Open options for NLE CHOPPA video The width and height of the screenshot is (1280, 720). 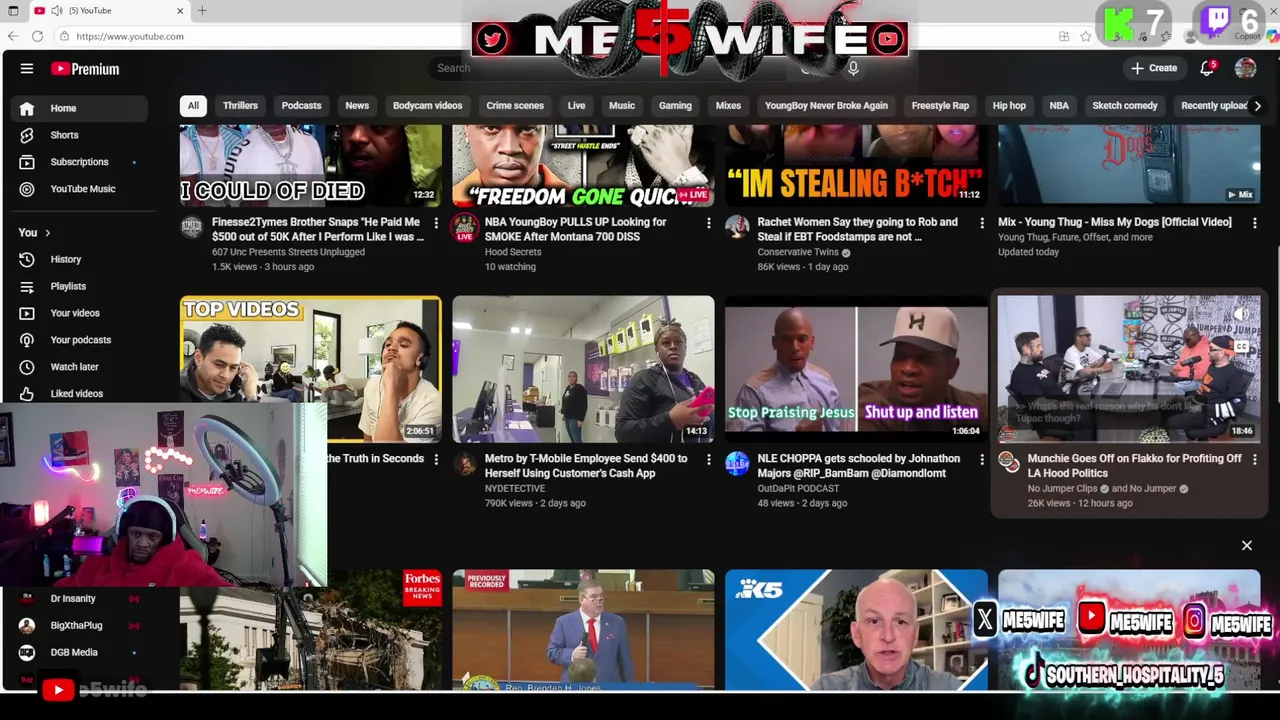pyautogui.click(x=981, y=459)
